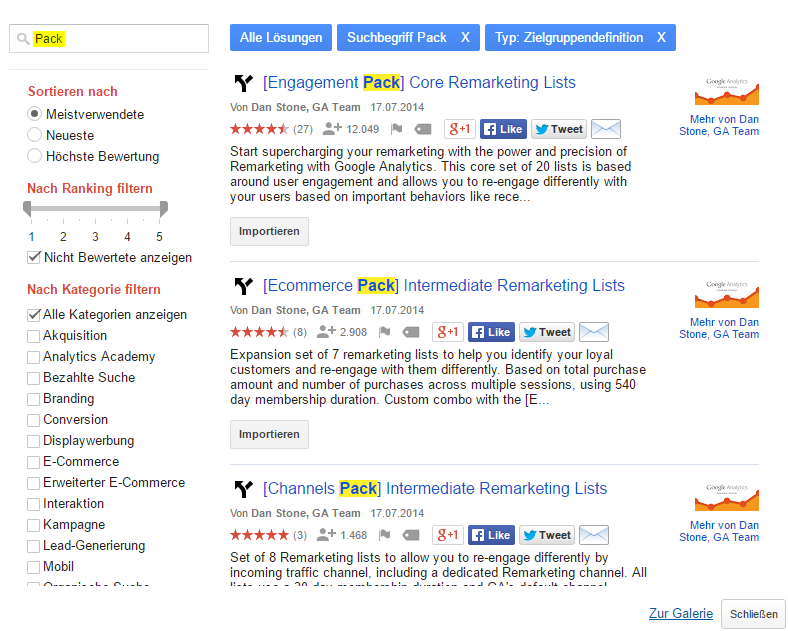The width and height of the screenshot is (788, 631).
Task: Select Höchste Bewertung sorting
Action: (x=34, y=156)
